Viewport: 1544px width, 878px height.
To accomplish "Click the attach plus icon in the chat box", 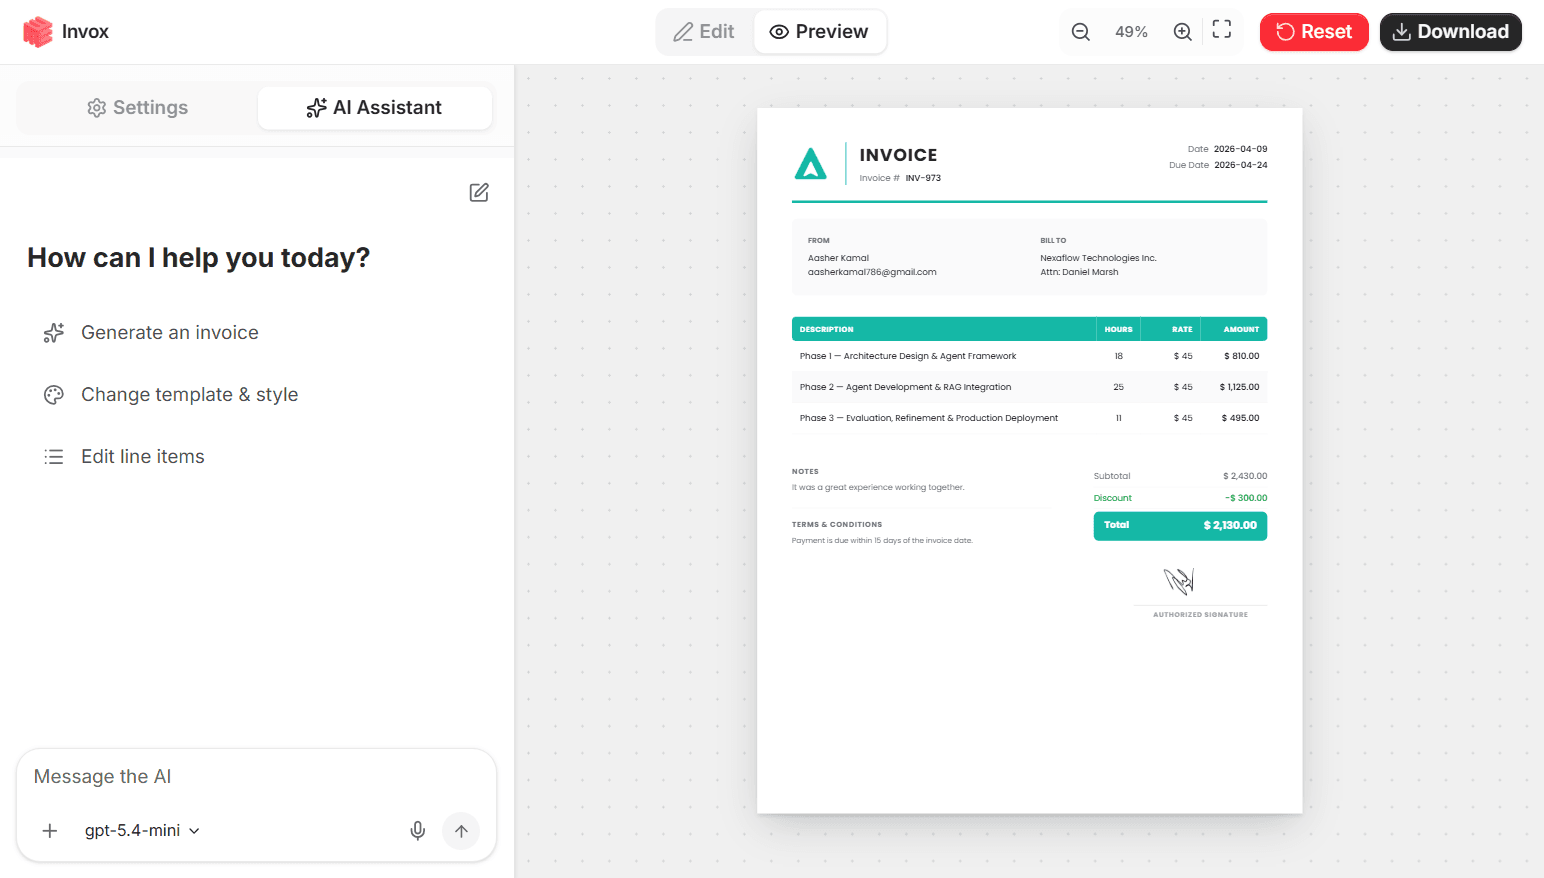I will coord(50,830).
